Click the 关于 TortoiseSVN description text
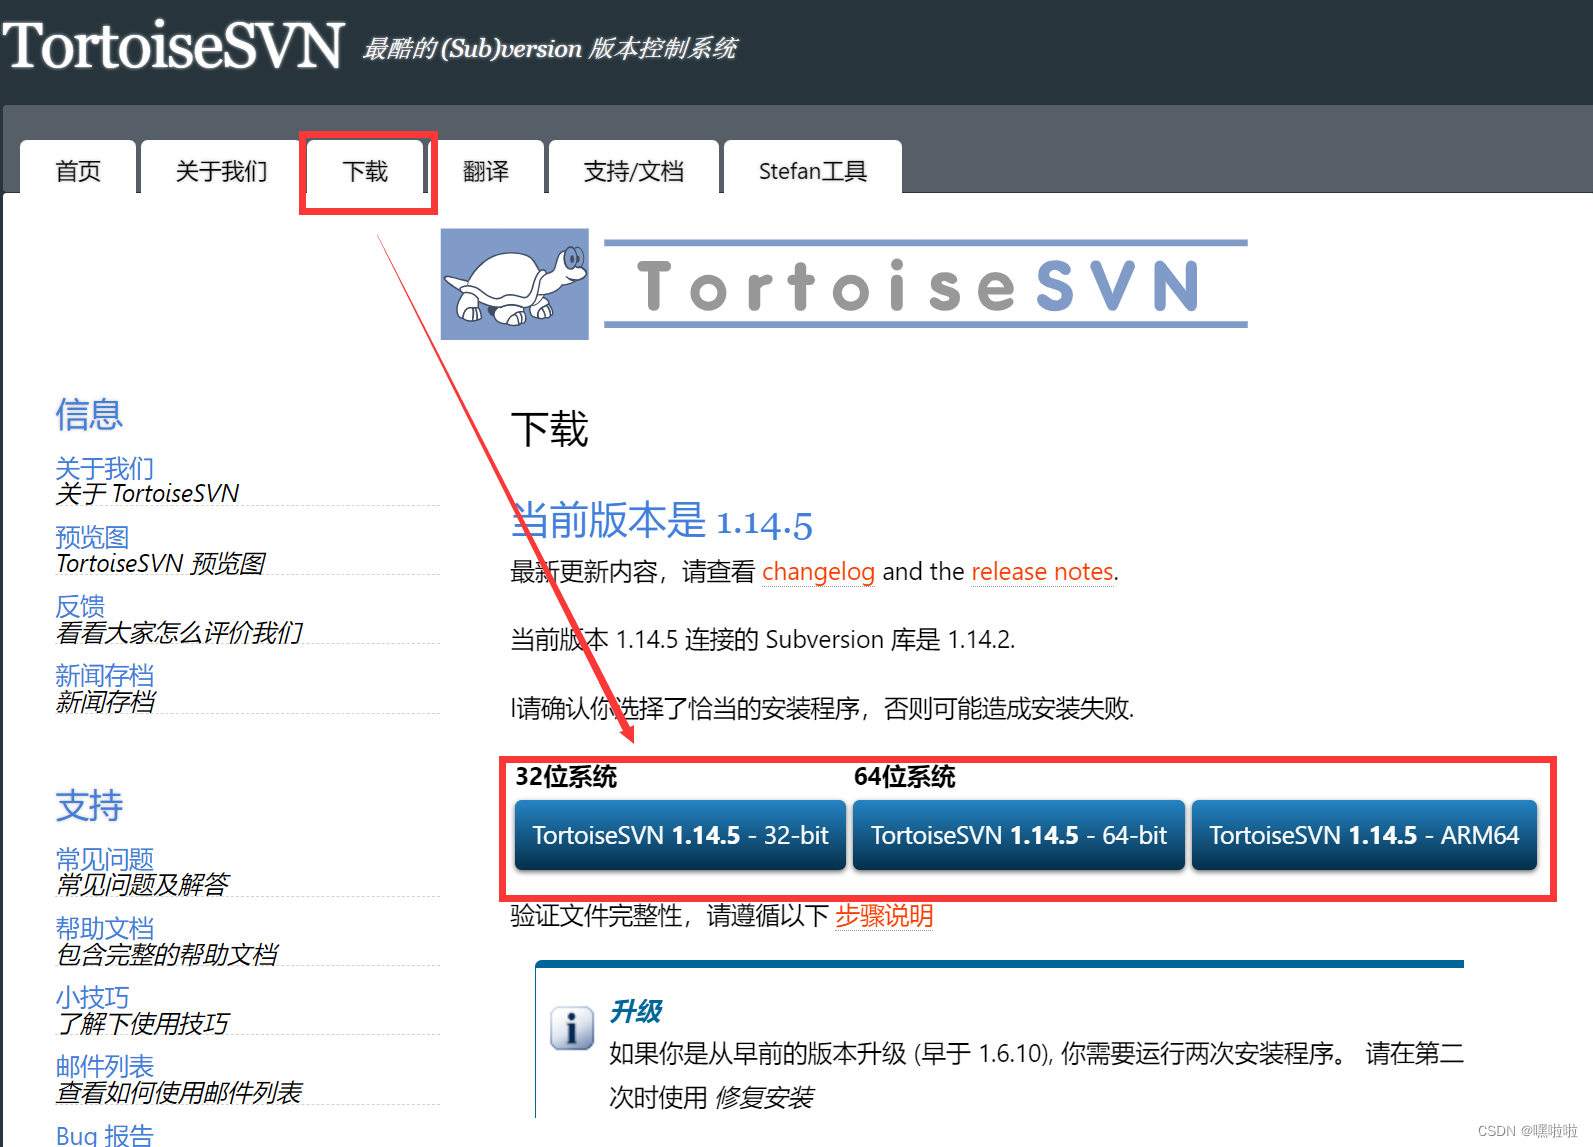Screen dimensions: 1593x1147 pos(148,493)
